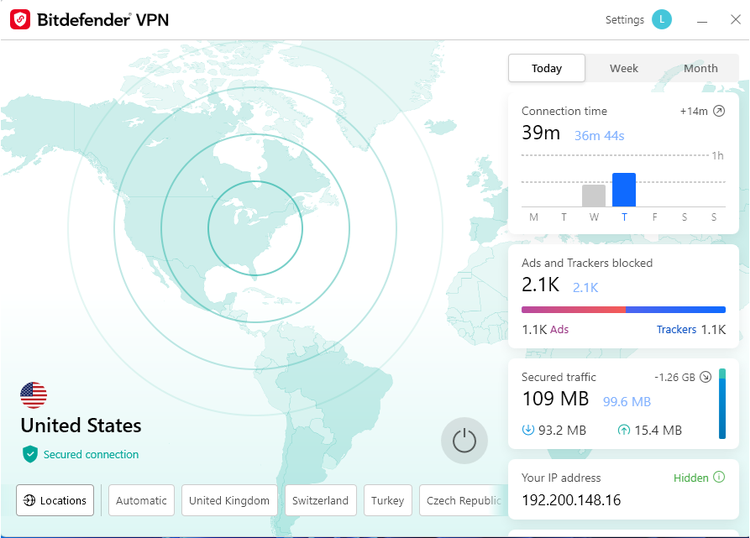Click the Secured connection text
Viewport: 750px width, 538px height.
click(91, 454)
